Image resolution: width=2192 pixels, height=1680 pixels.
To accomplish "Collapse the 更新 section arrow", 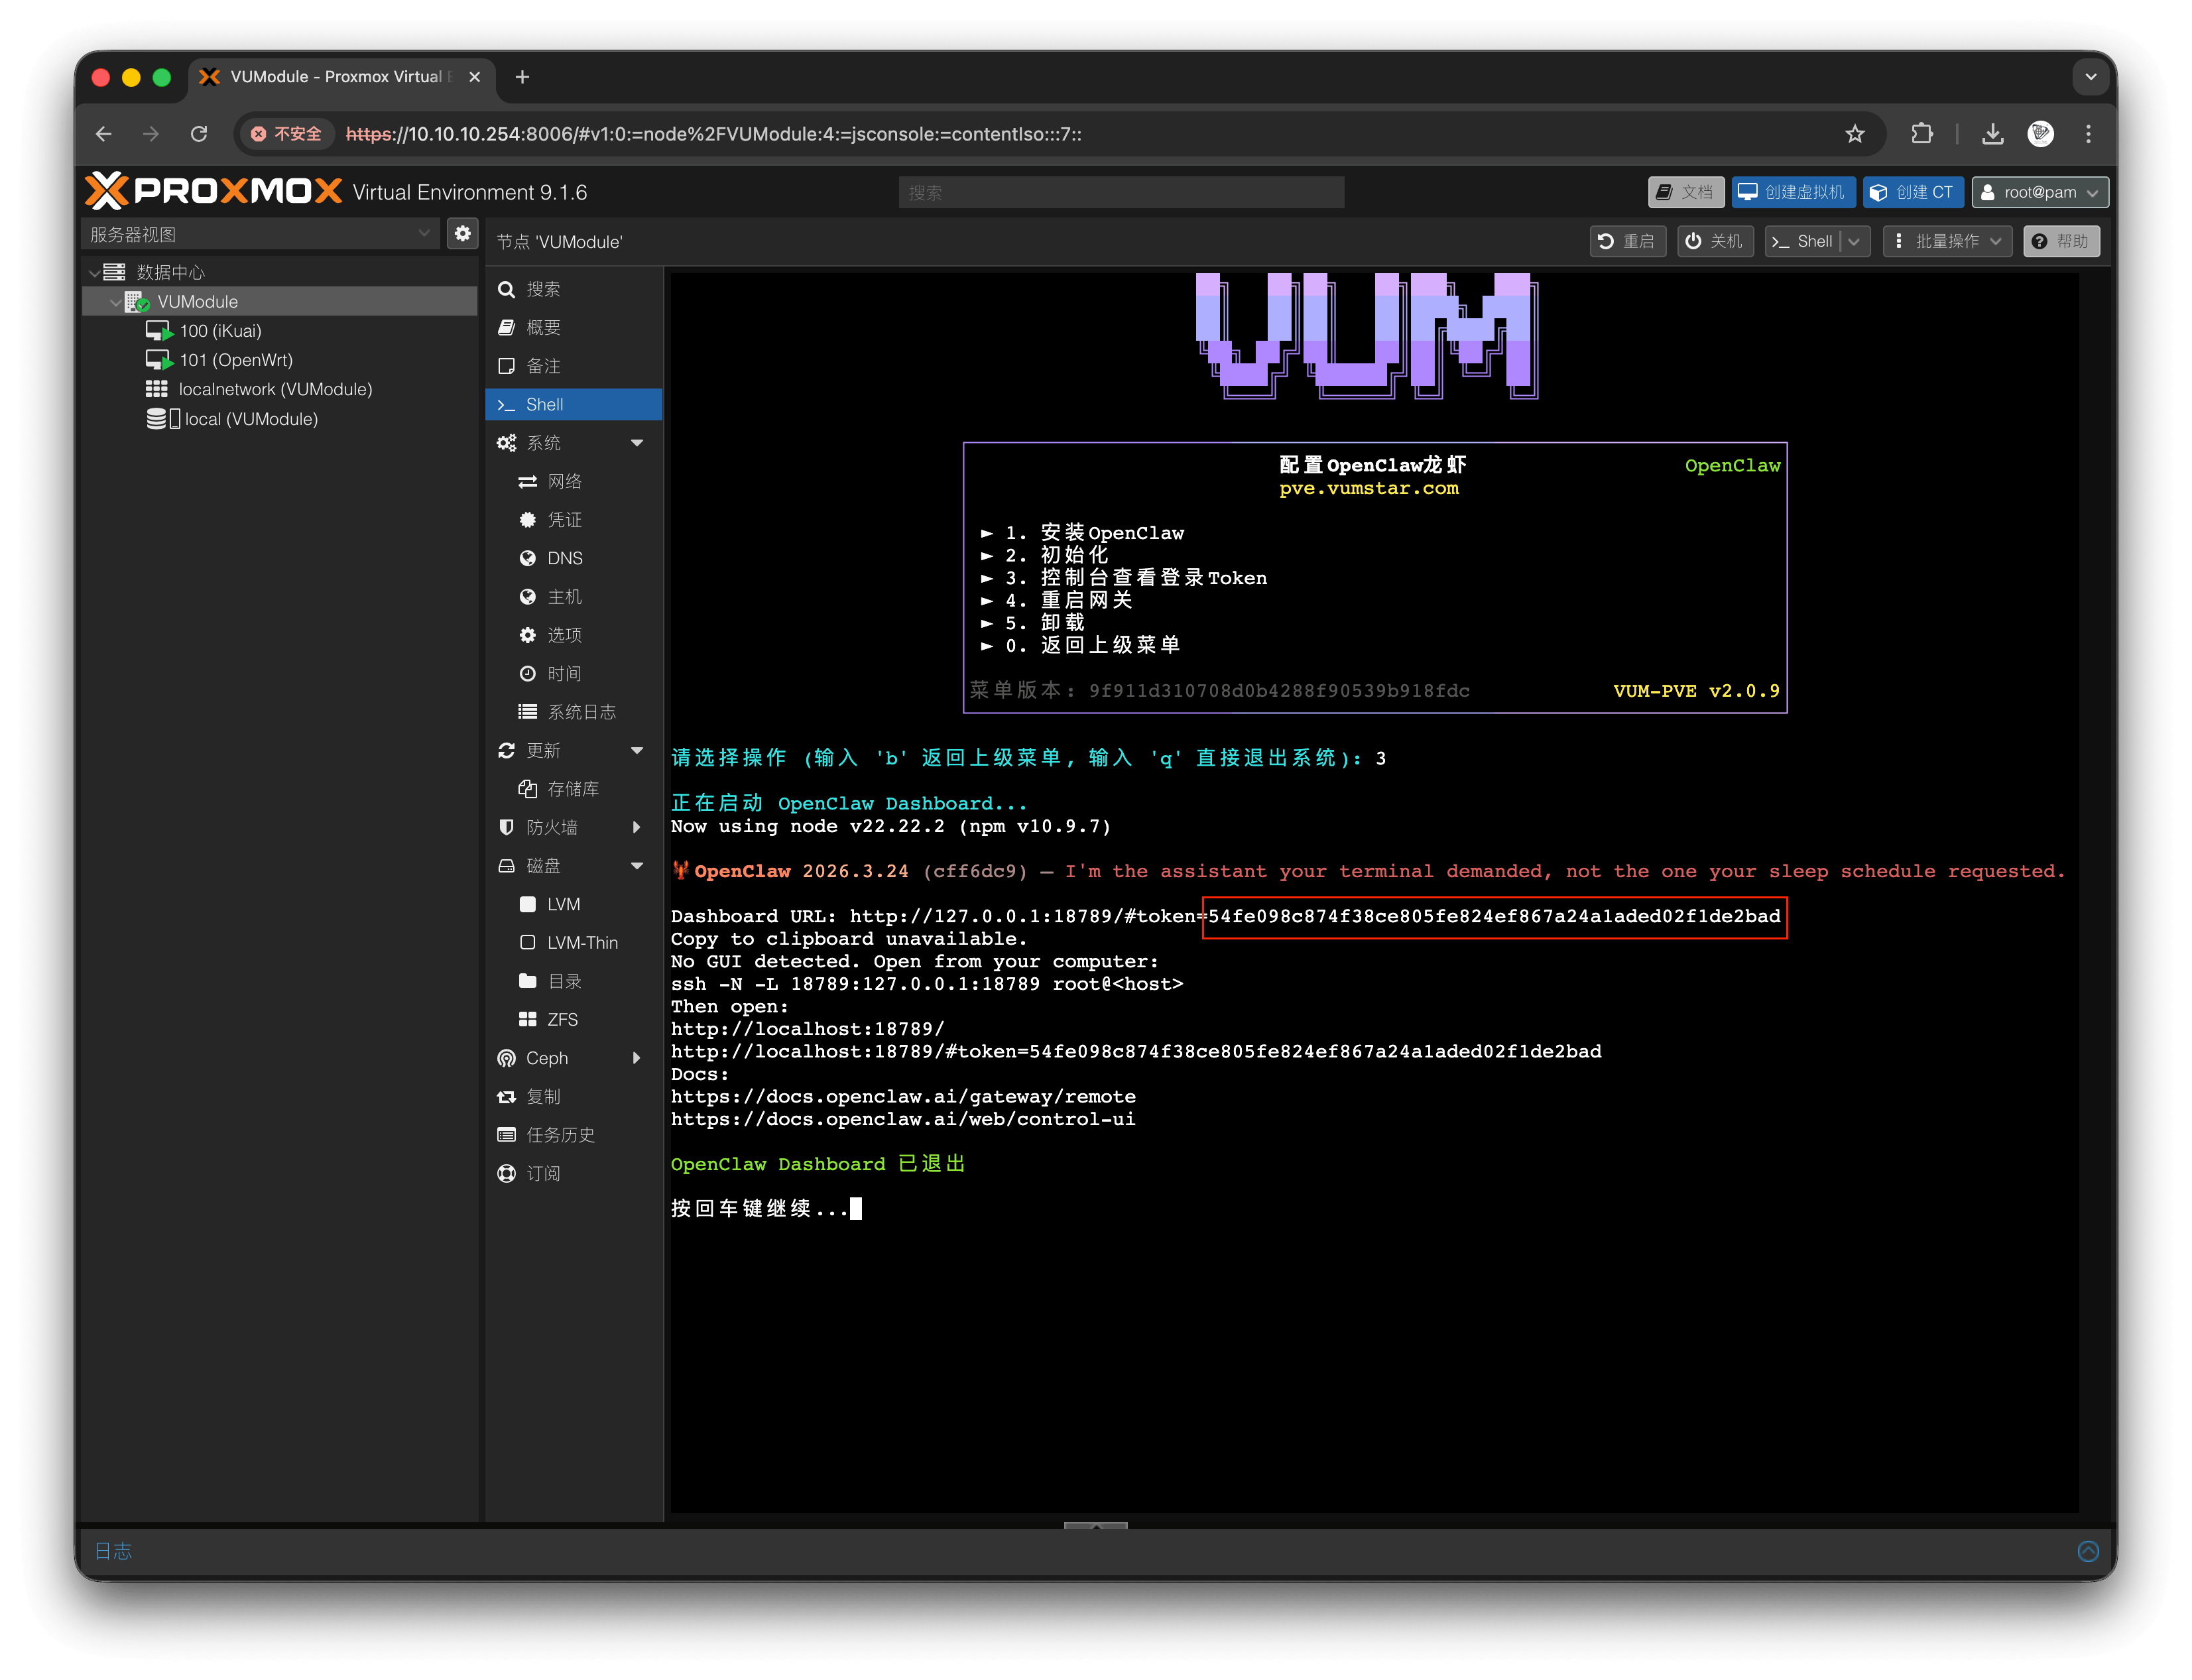I will click(637, 751).
